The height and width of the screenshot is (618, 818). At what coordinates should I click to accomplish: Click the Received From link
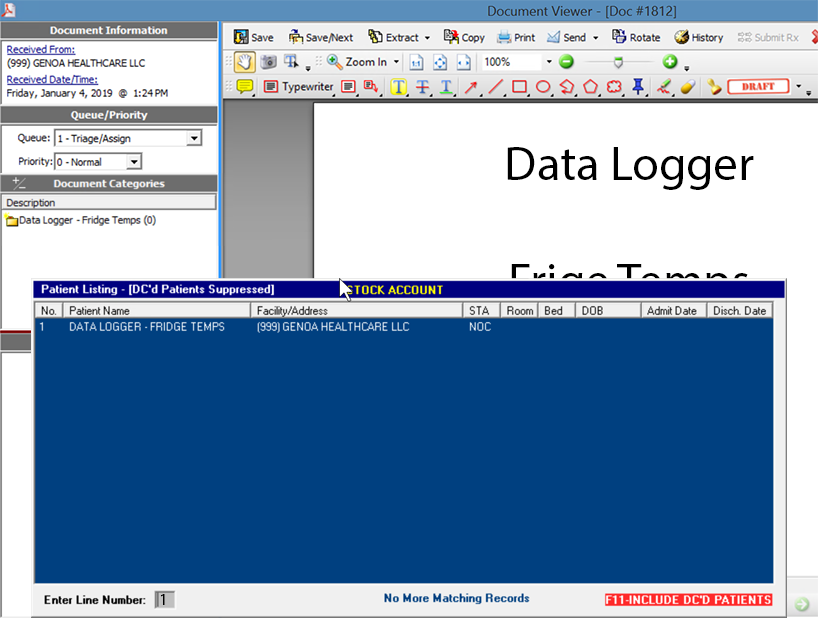tap(41, 49)
